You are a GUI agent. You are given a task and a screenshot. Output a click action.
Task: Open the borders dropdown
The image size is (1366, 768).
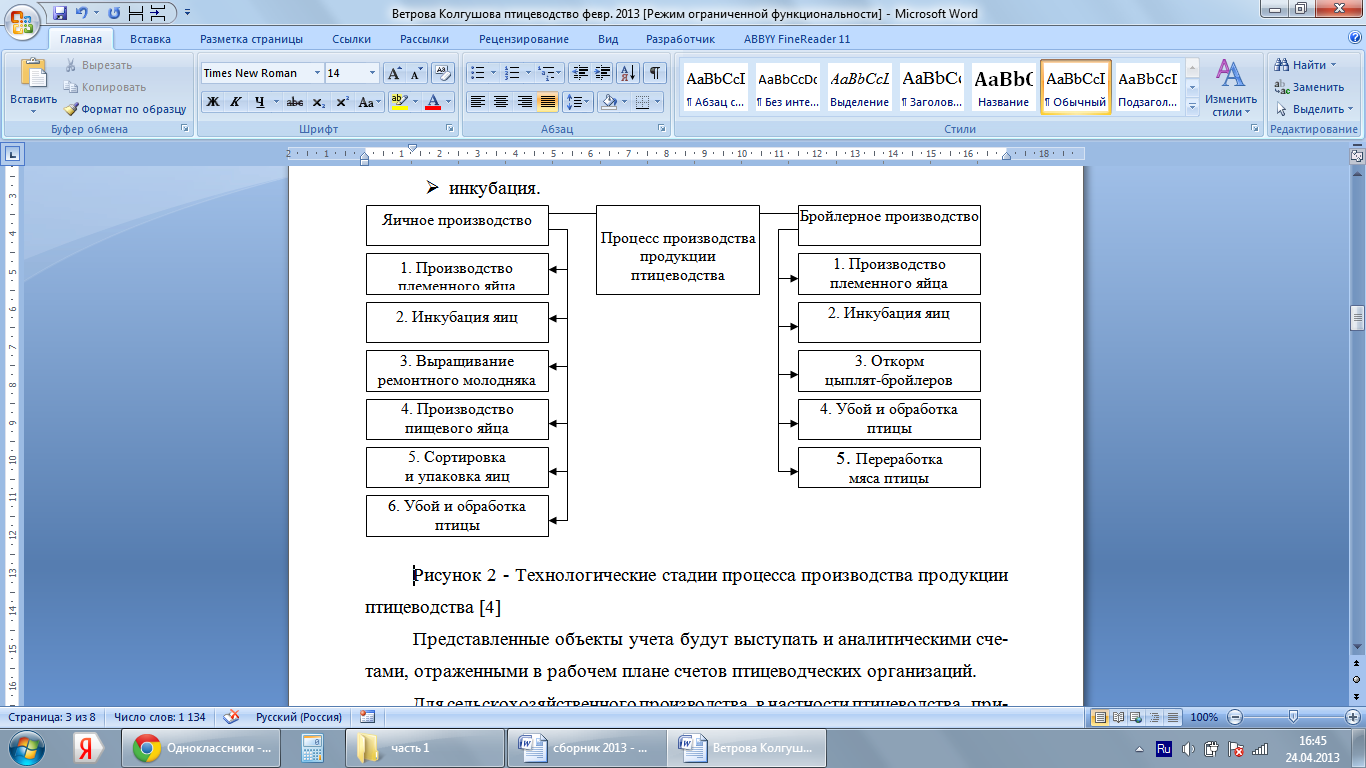657,102
